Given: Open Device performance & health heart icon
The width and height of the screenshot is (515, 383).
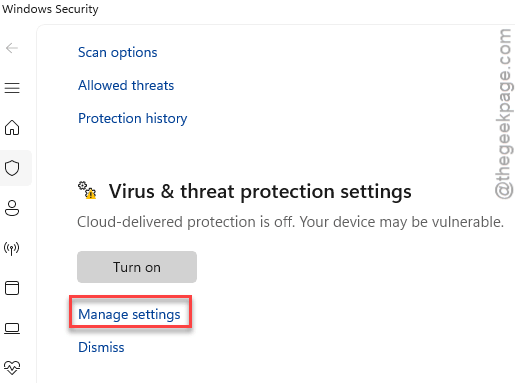Looking at the screenshot, I should point(12,368).
